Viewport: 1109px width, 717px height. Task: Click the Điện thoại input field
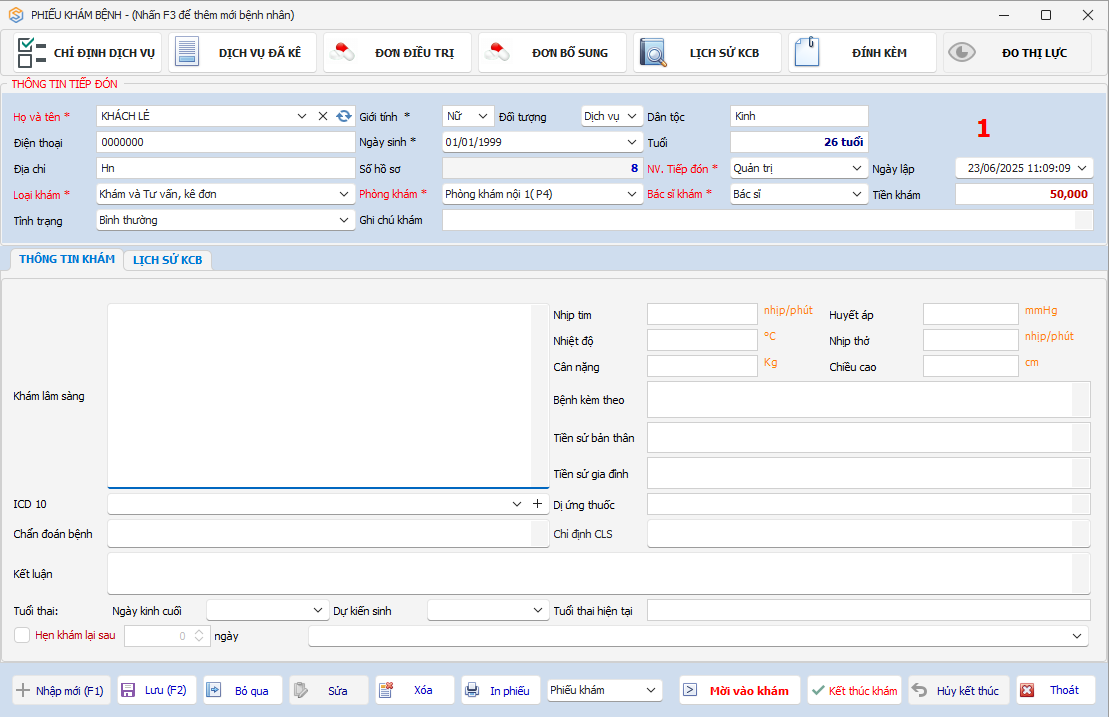click(x=226, y=142)
